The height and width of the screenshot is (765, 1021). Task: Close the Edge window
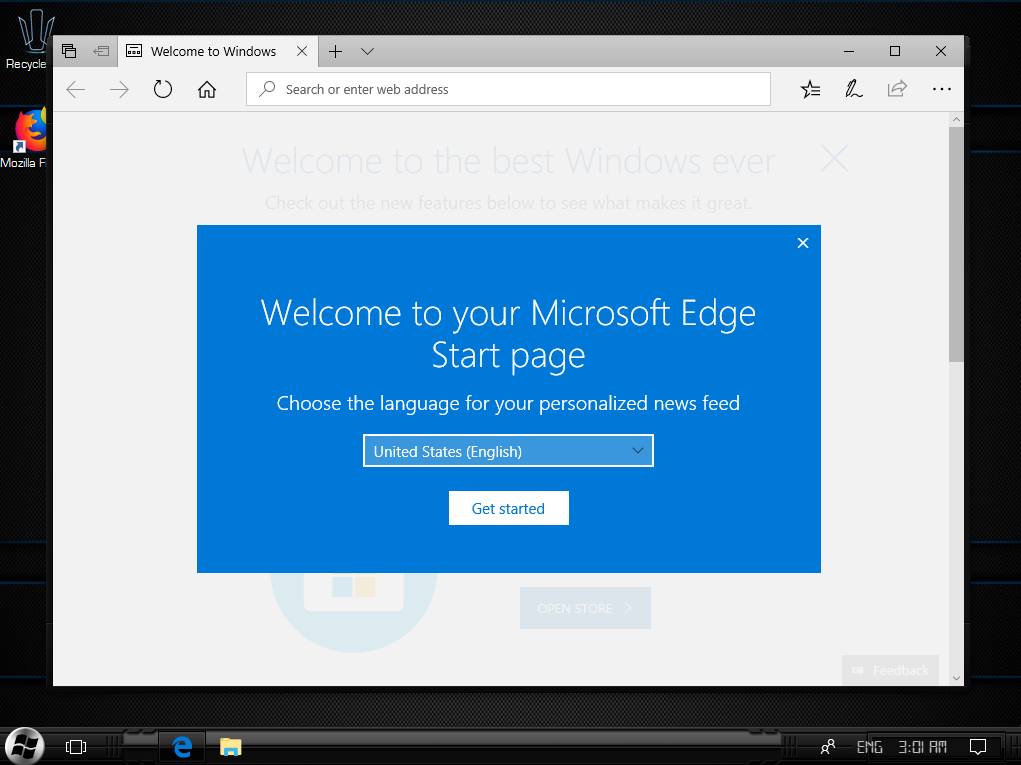pyautogui.click(x=941, y=51)
